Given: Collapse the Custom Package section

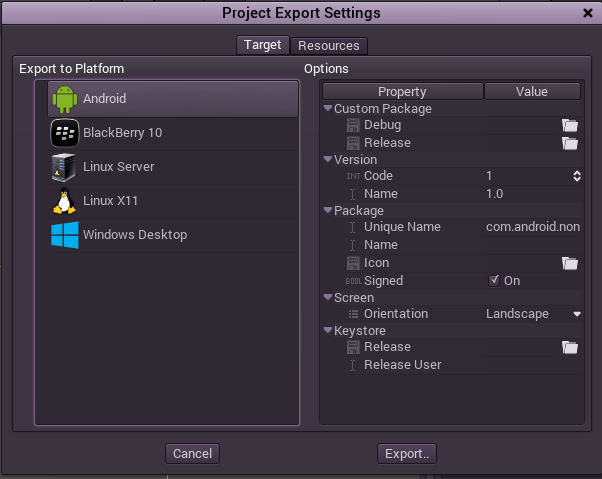Looking at the screenshot, I should pyautogui.click(x=328, y=108).
